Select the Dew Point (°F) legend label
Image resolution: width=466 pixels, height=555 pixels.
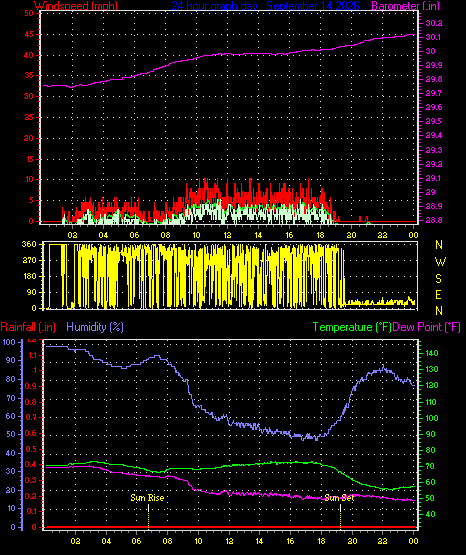coord(427,327)
